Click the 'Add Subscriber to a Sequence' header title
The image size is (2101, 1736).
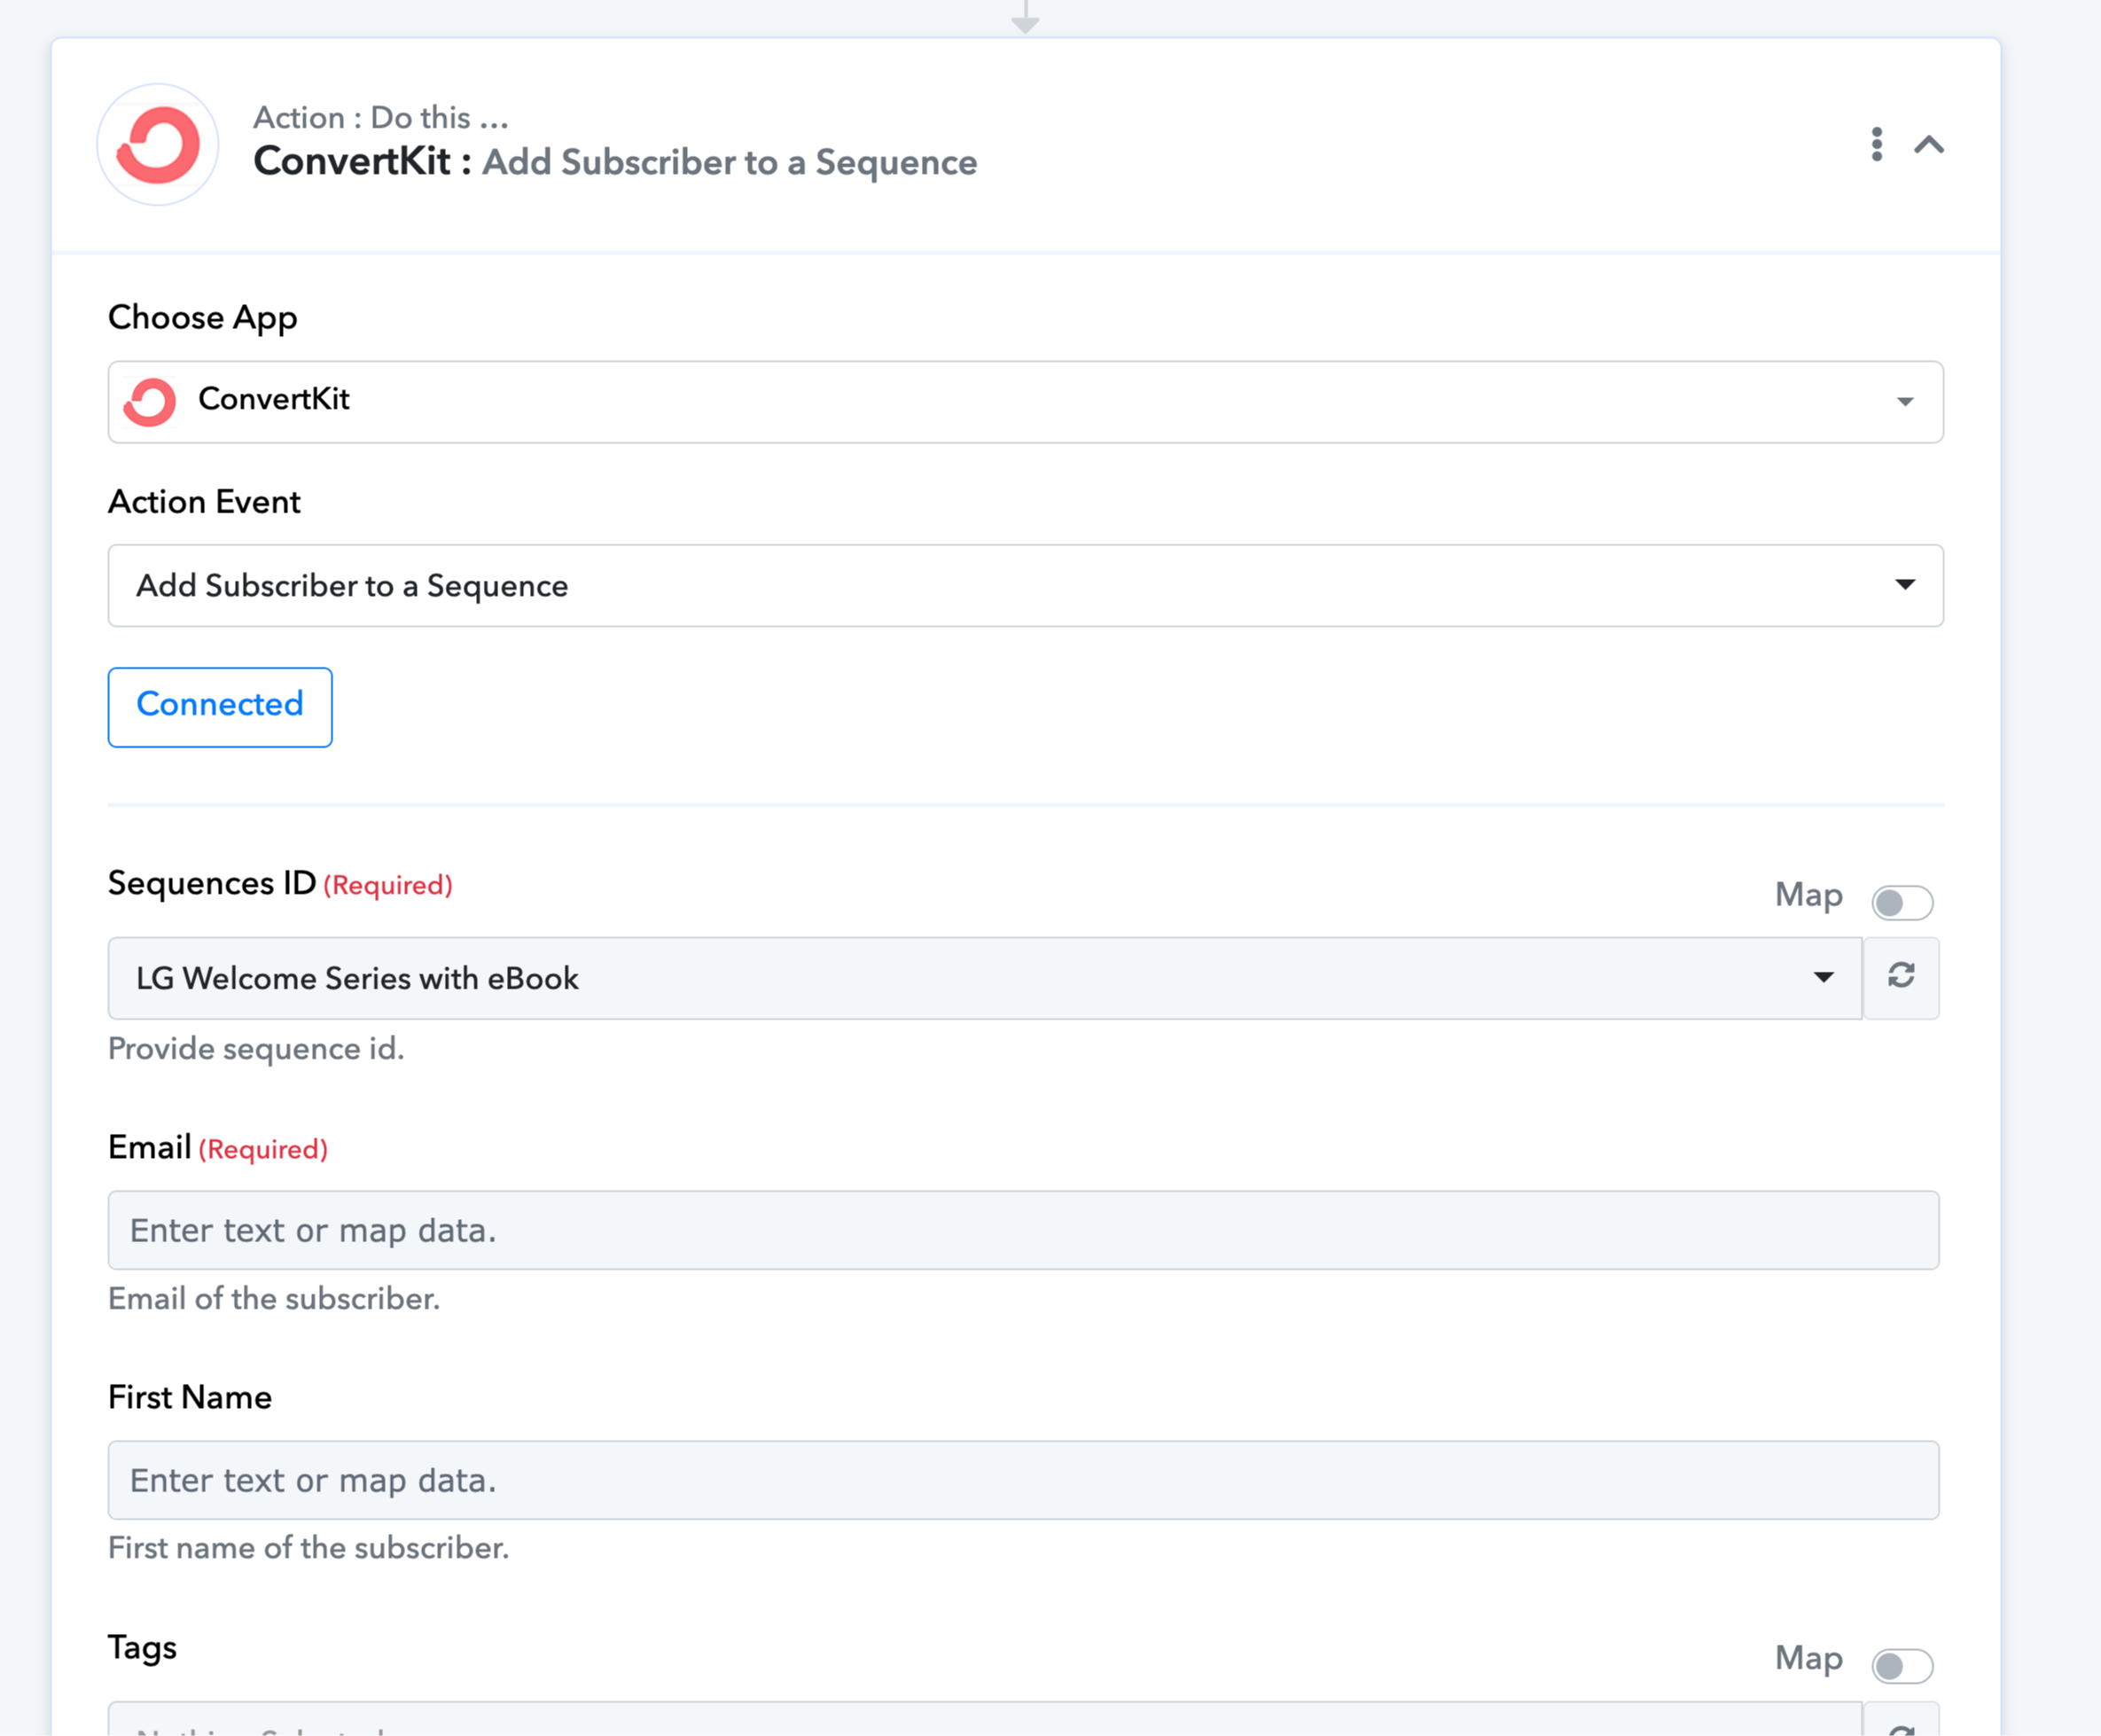(730, 162)
